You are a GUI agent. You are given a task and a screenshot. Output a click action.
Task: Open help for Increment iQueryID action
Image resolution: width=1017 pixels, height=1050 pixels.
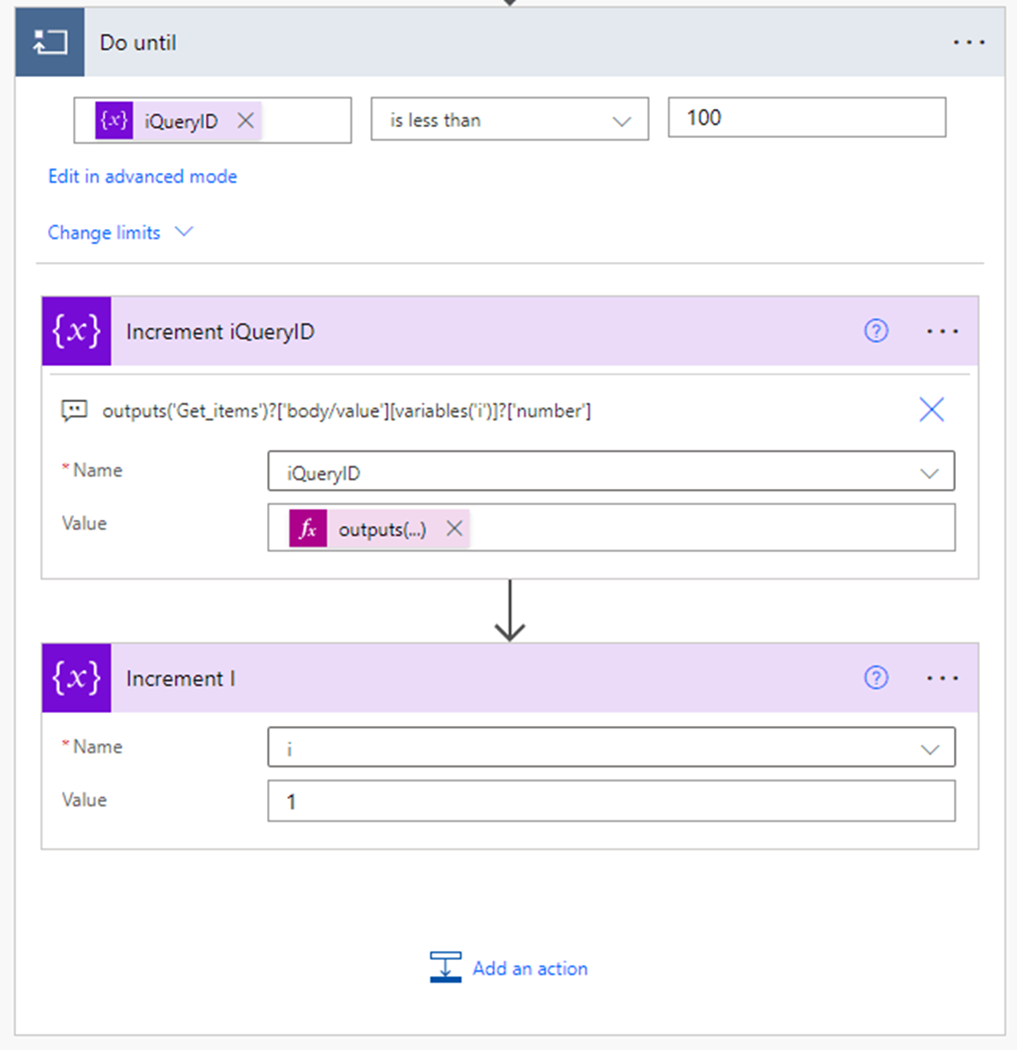point(876,331)
